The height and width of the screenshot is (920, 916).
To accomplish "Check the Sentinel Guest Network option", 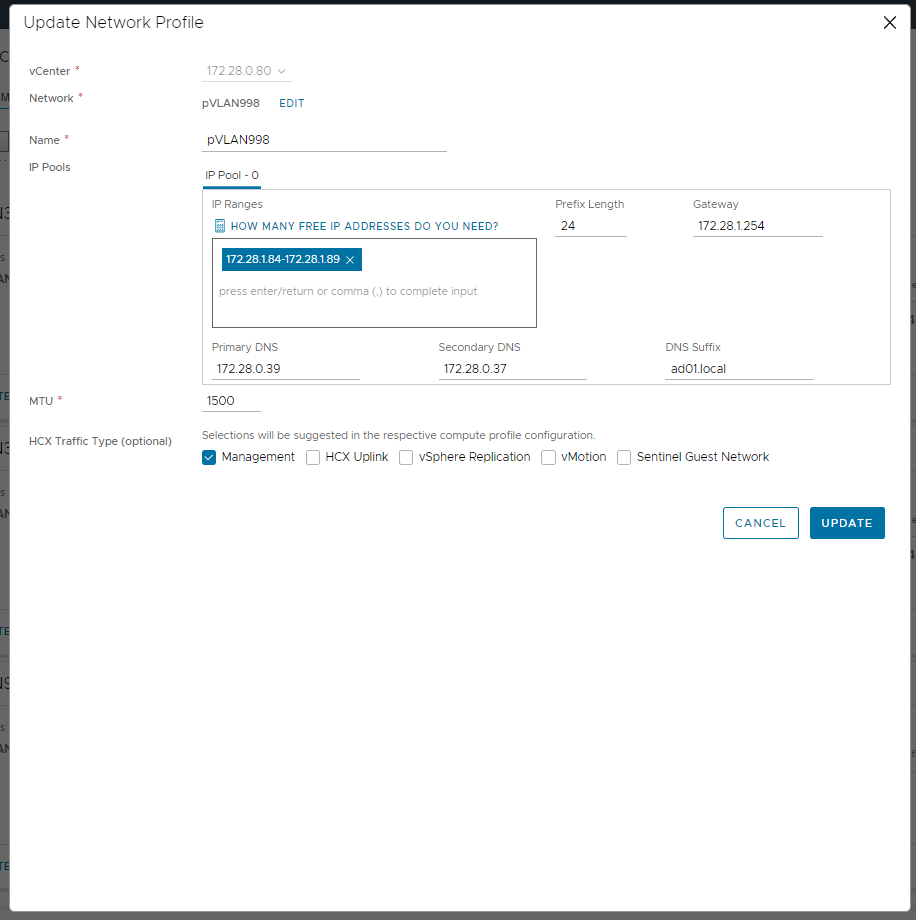I will click(624, 457).
